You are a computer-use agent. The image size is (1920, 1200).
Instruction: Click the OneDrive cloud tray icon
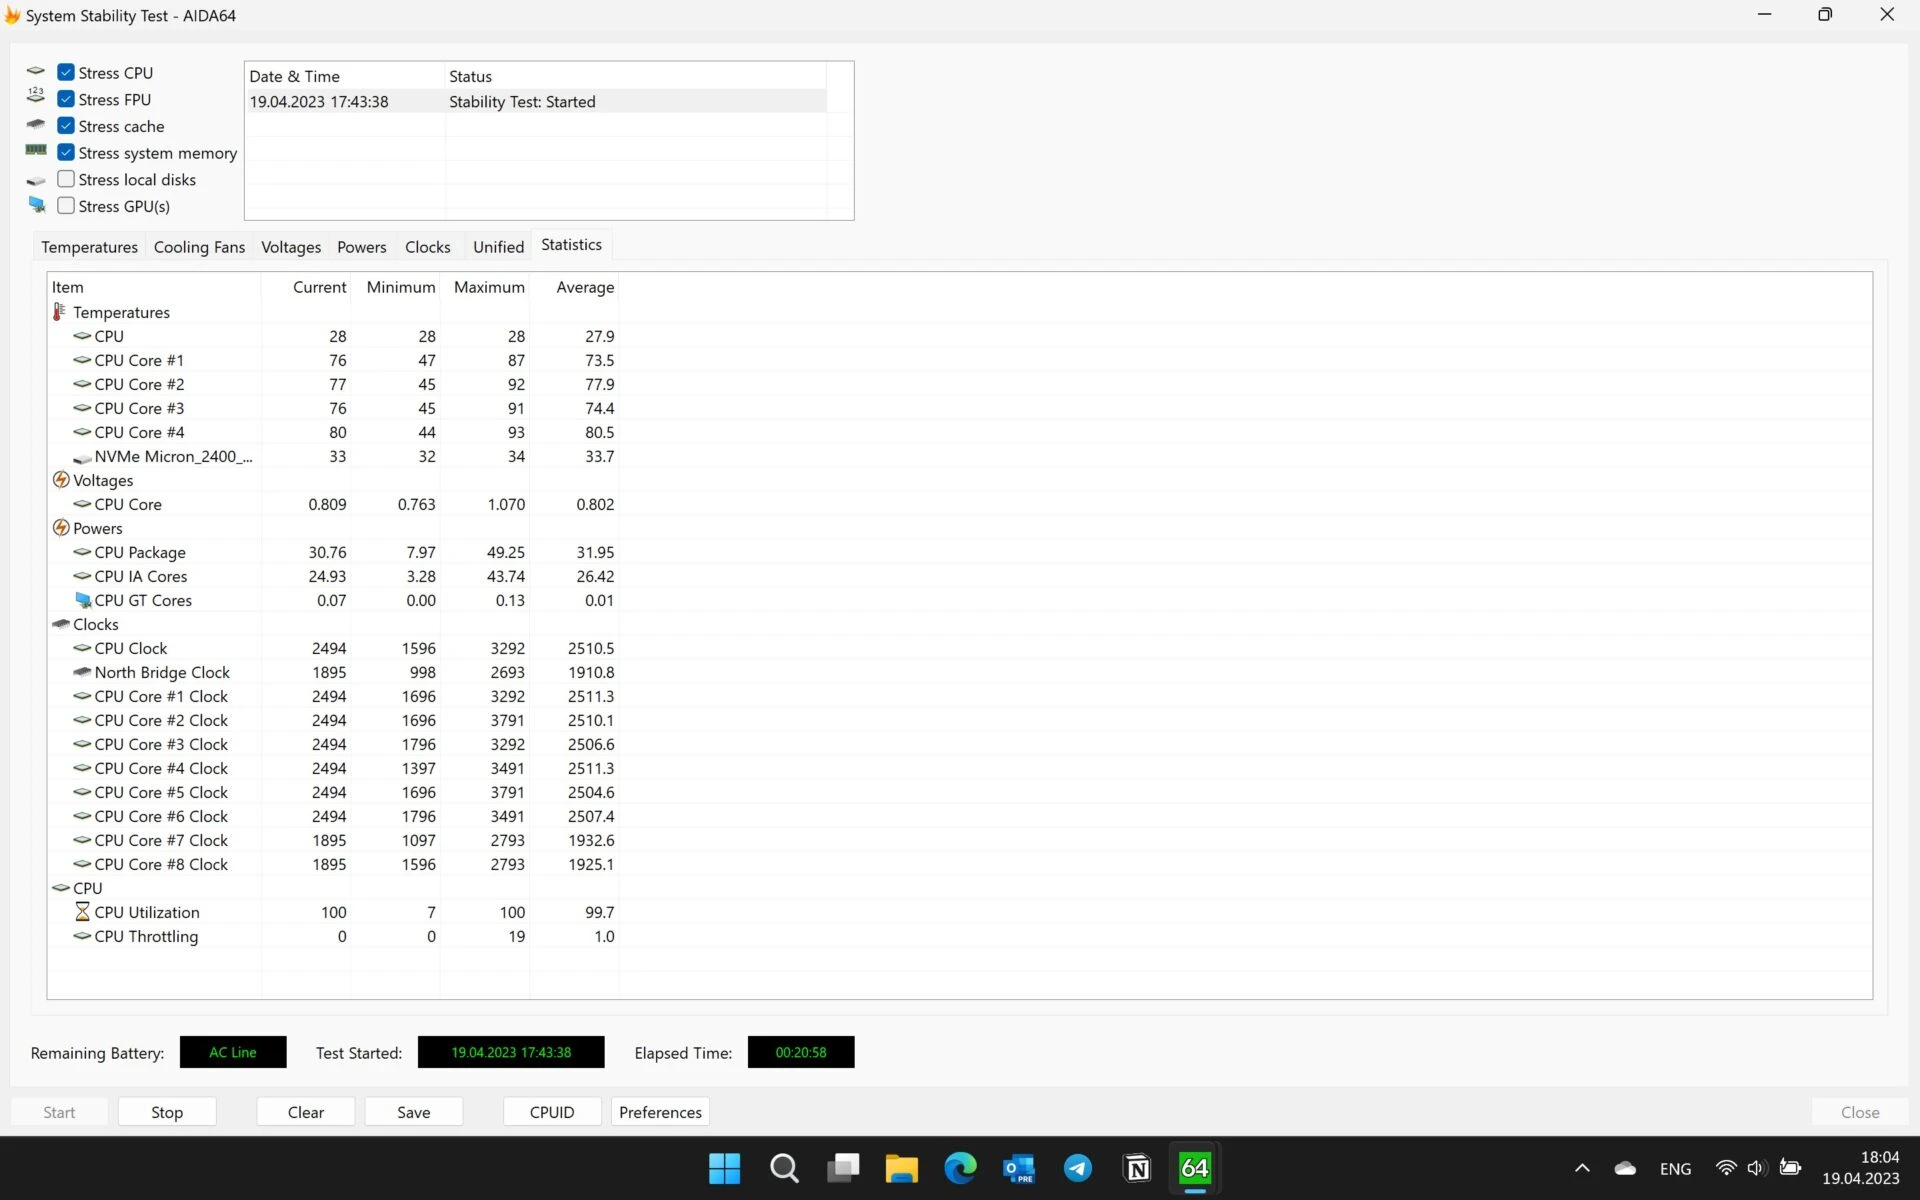[x=1626, y=1168]
